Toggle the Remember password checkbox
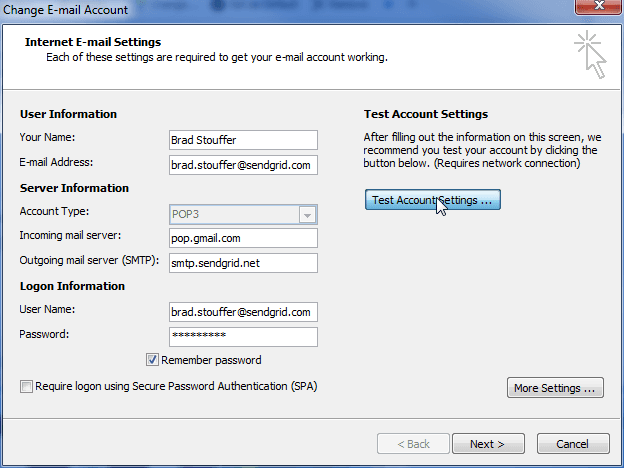The image size is (624, 468). tap(153, 360)
